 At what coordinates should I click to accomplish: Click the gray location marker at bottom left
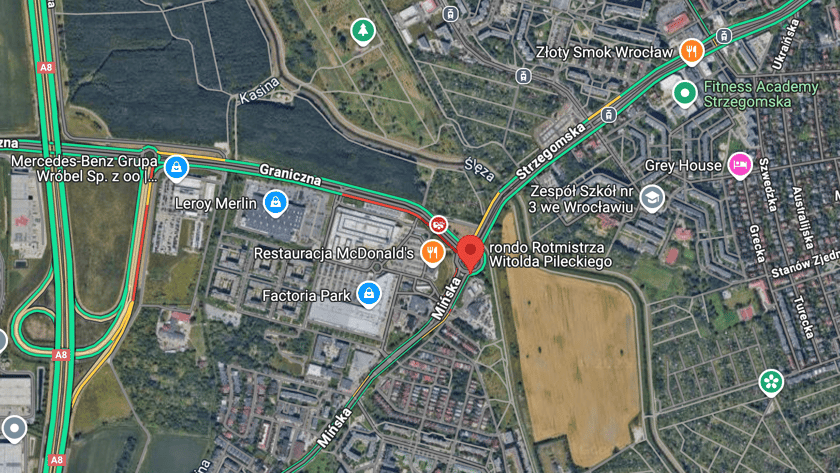point(13,429)
